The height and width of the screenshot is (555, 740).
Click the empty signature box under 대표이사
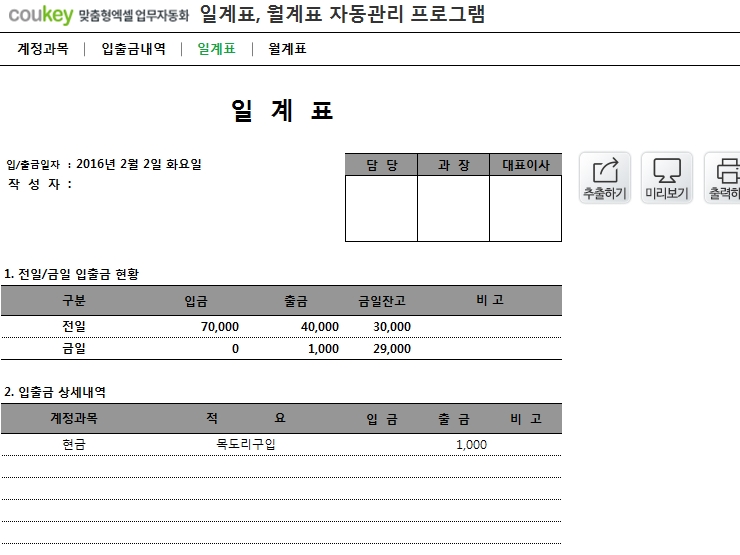(x=526, y=209)
